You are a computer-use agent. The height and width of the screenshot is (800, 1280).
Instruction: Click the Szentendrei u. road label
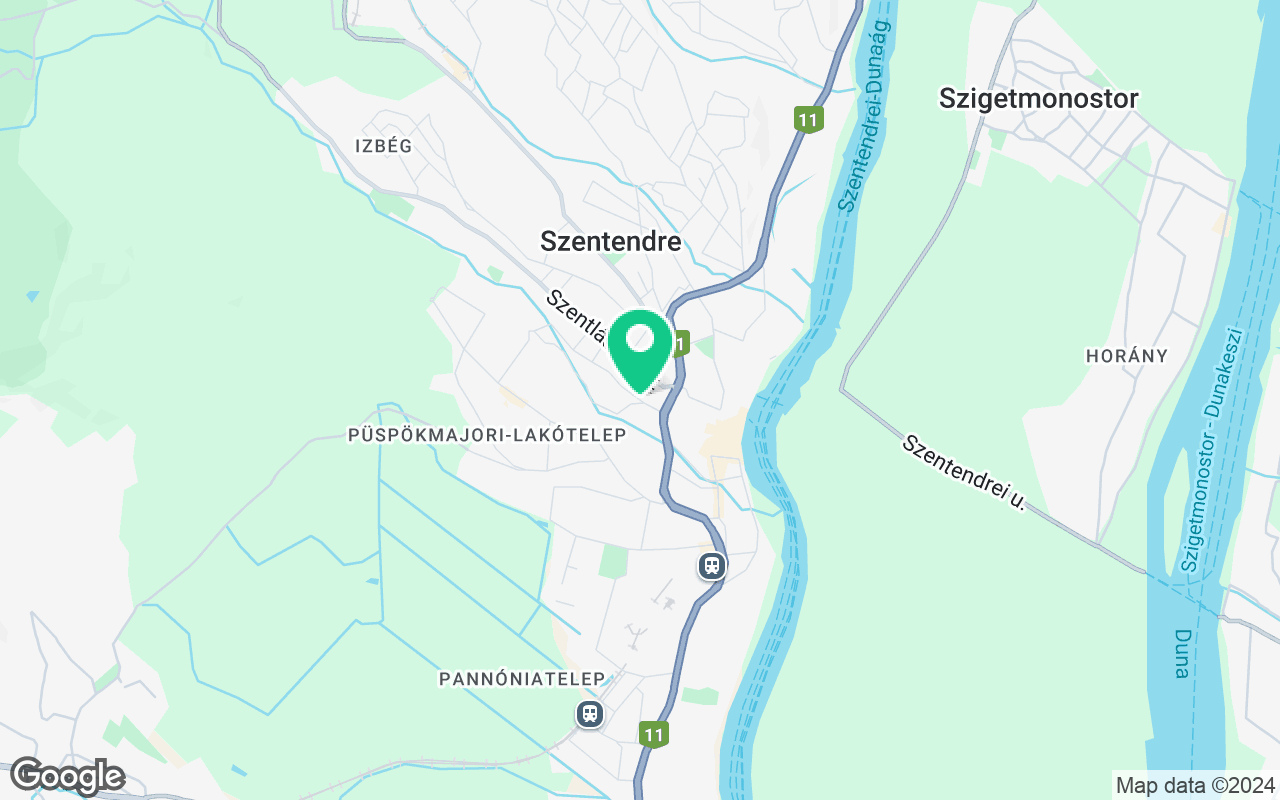point(964,473)
